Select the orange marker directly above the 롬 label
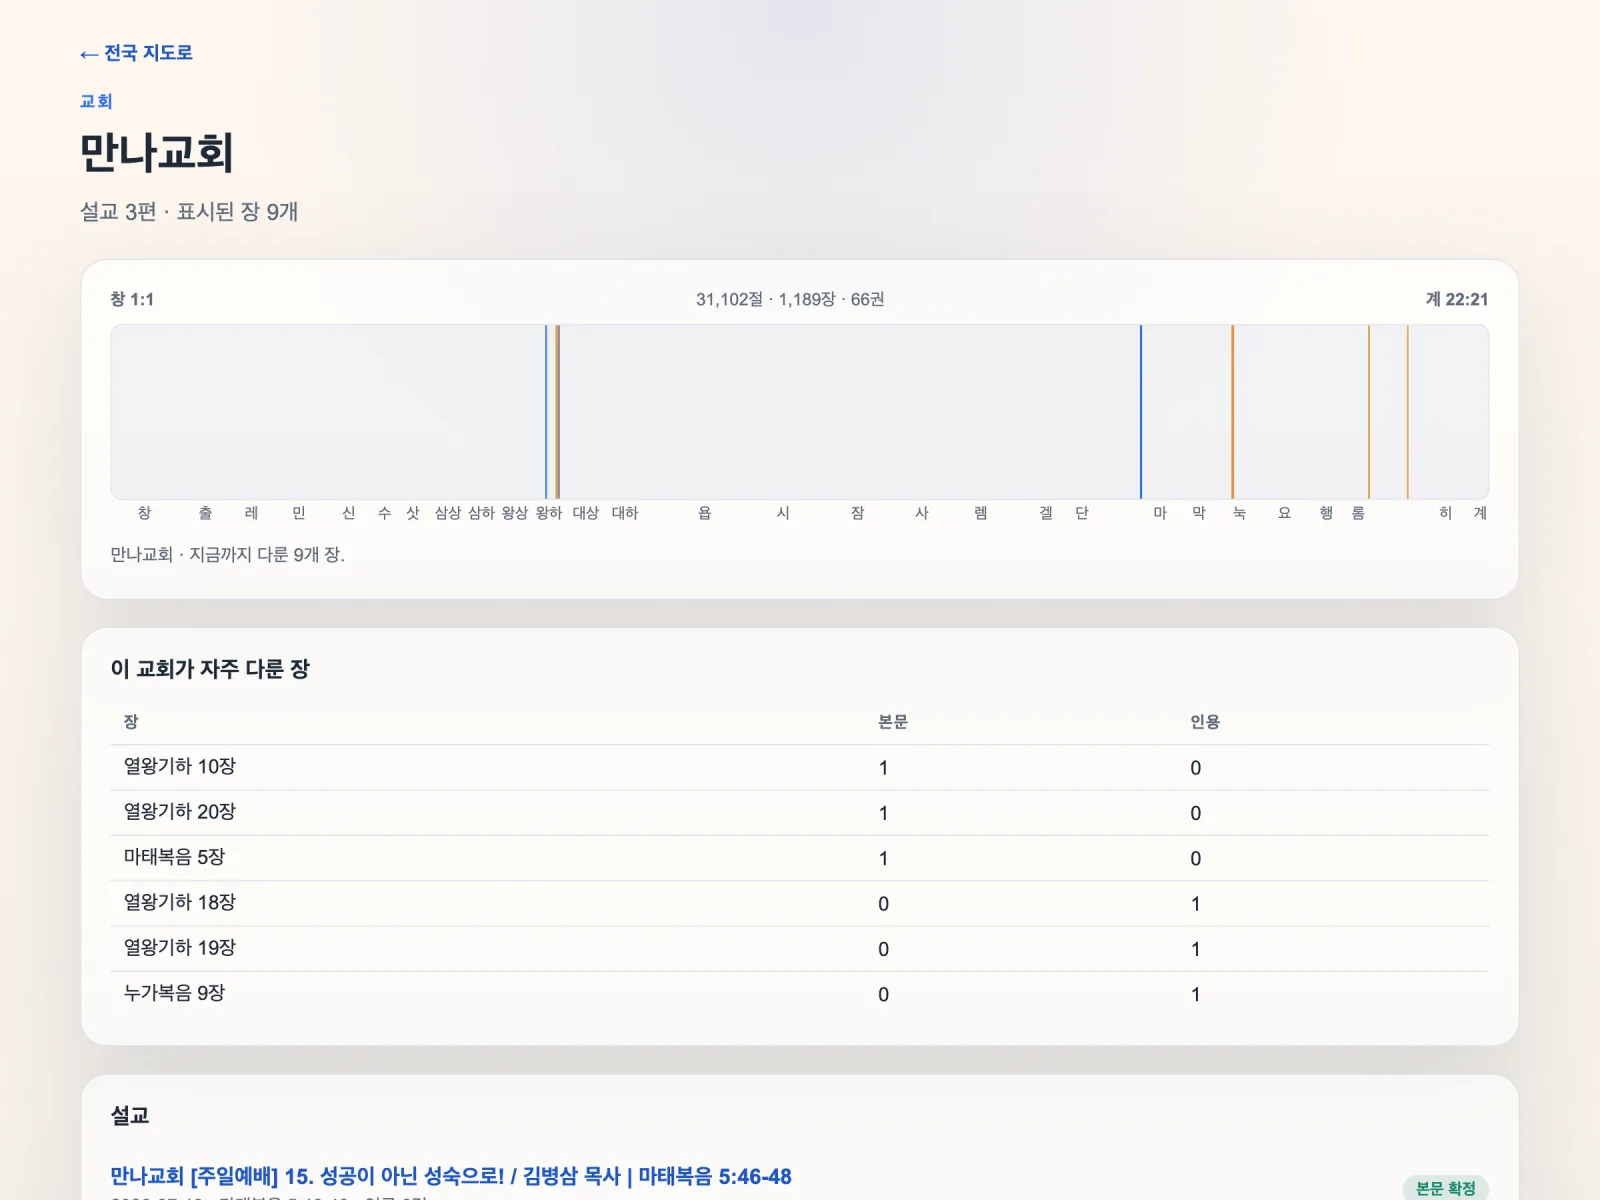Screen dimensions: 1600x1200 coord(1369,412)
